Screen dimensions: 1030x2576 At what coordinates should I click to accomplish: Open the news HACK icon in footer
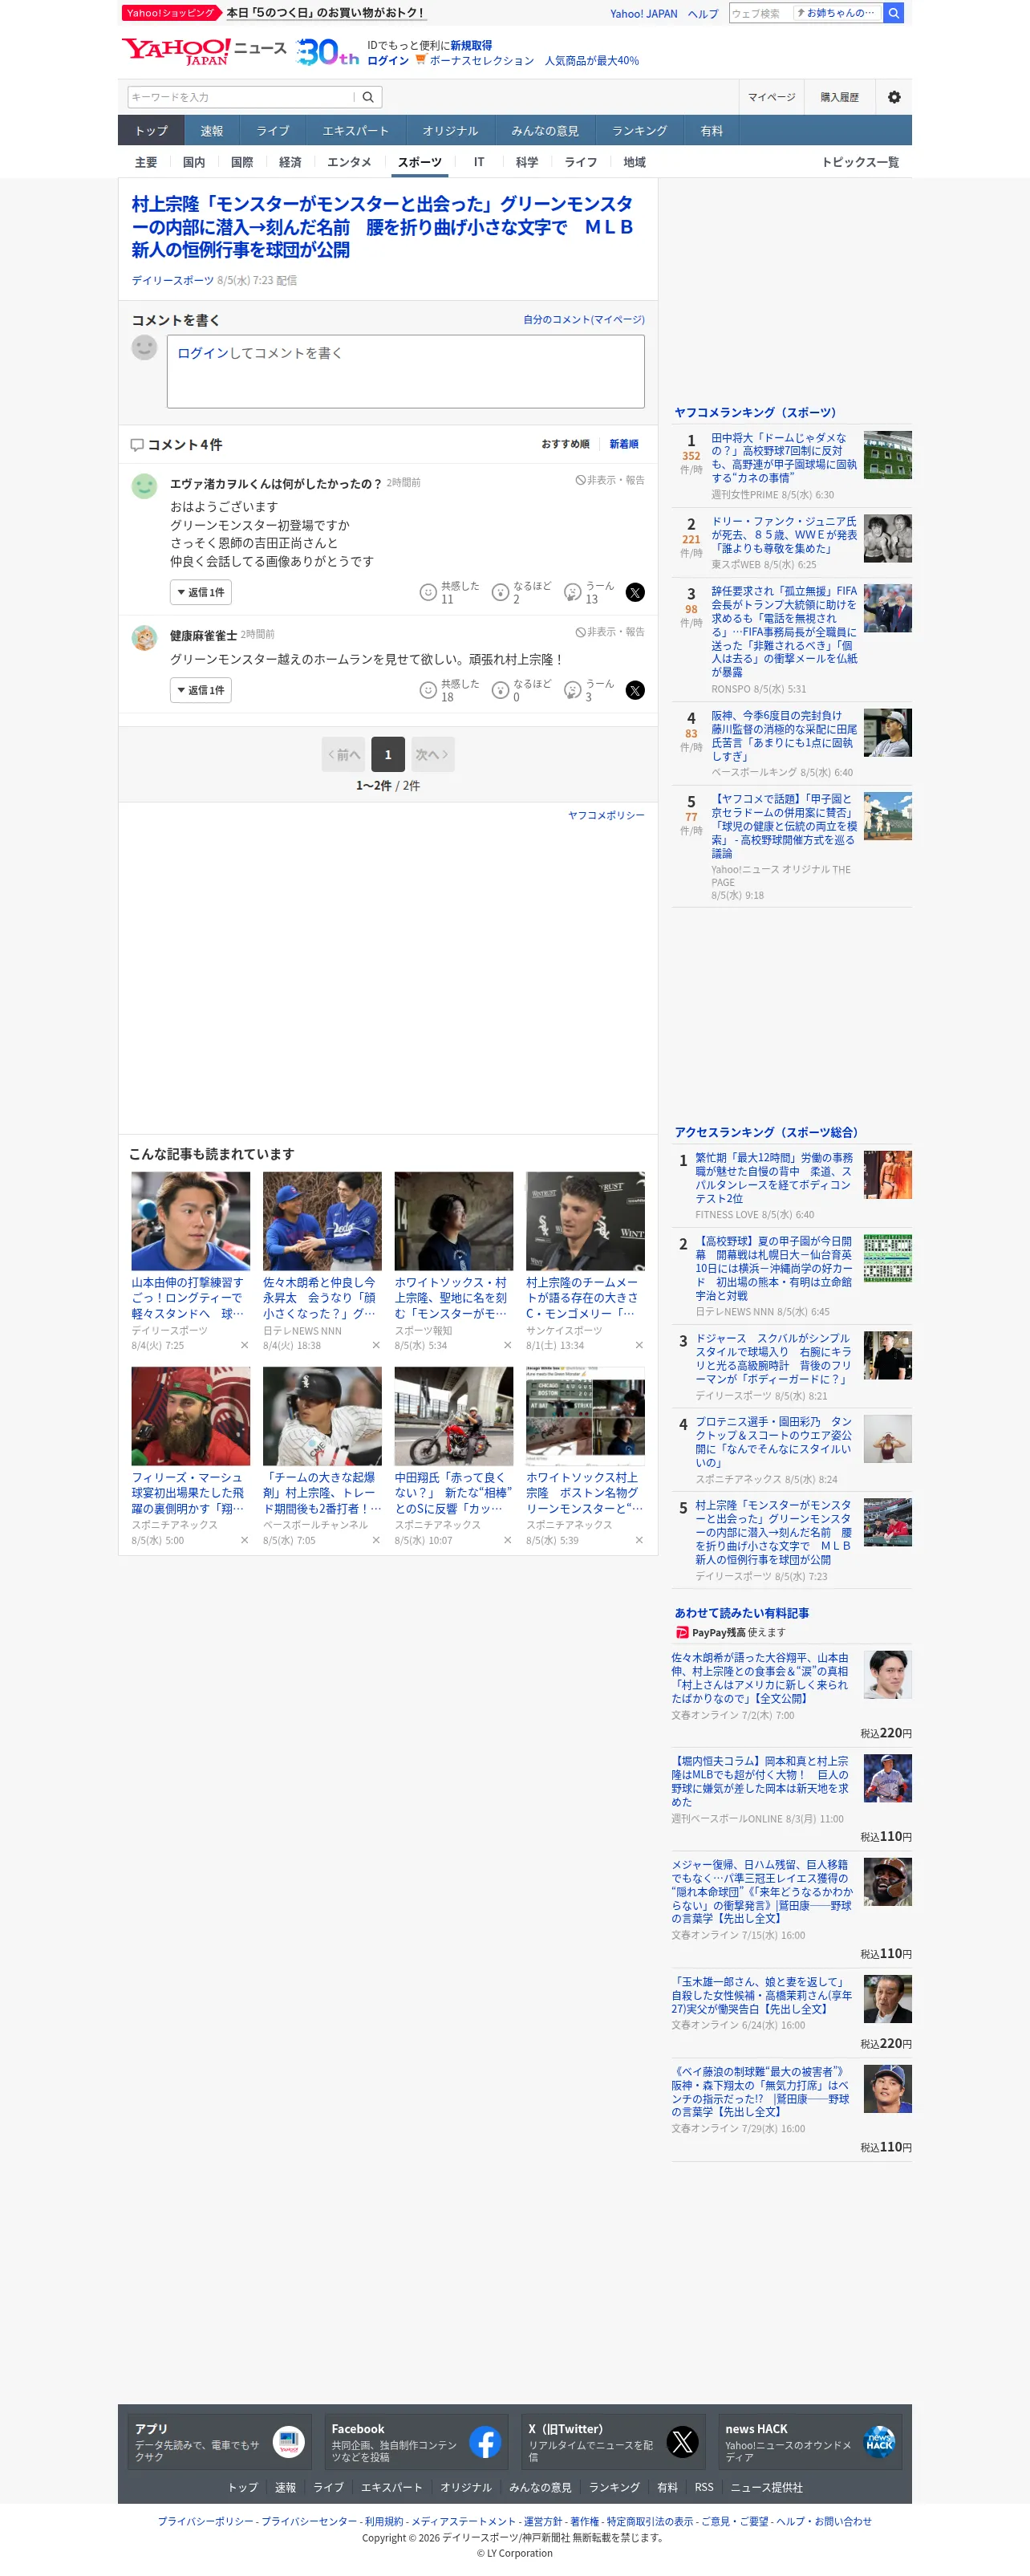pos(879,2441)
